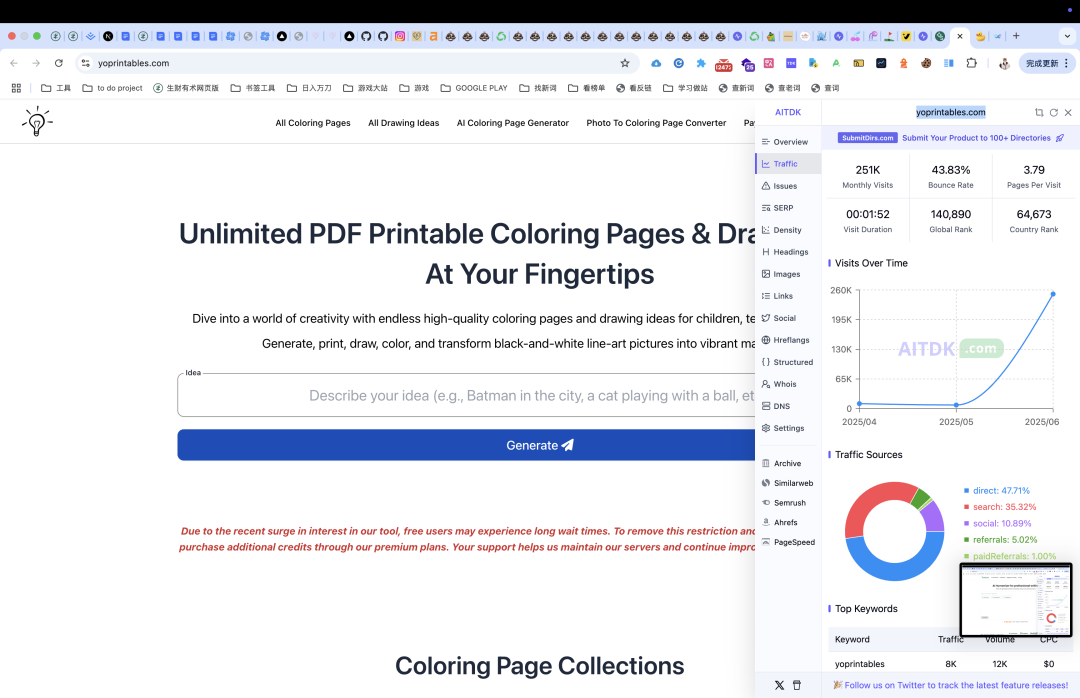Open the Archive link icon
The height and width of the screenshot is (698, 1080).
(766, 464)
